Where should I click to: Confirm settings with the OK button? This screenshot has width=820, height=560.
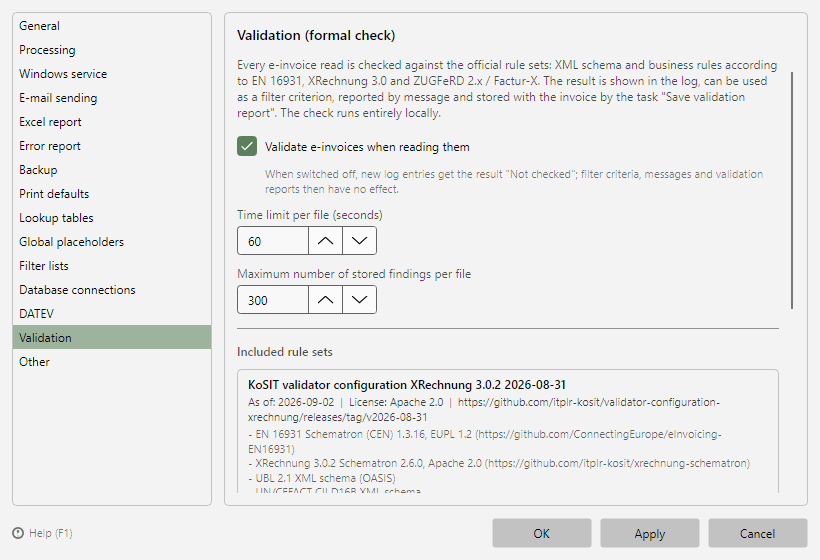pyautogui.click(x=542, y=533)
